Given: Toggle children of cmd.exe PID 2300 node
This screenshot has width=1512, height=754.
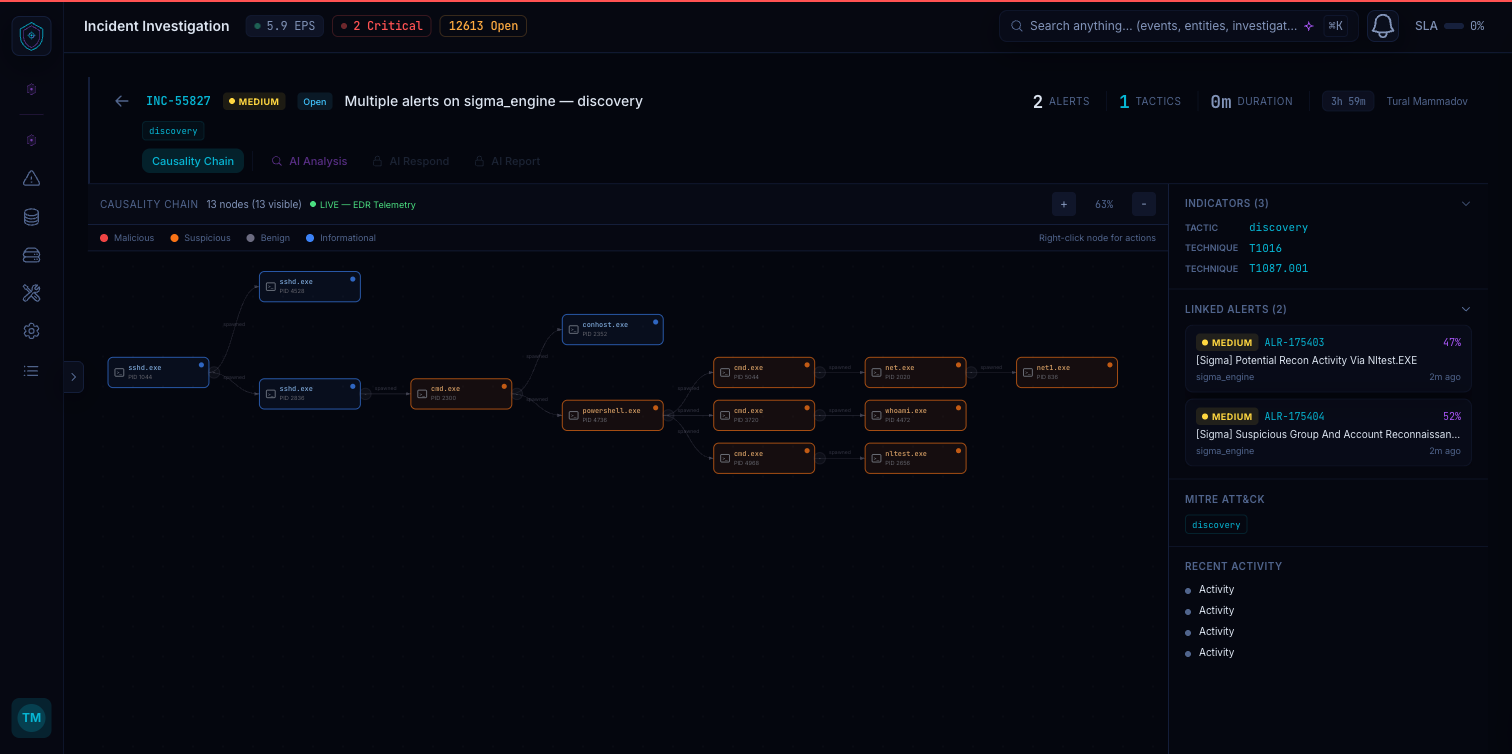Looking at the screenshot, I should click(517, 394).
